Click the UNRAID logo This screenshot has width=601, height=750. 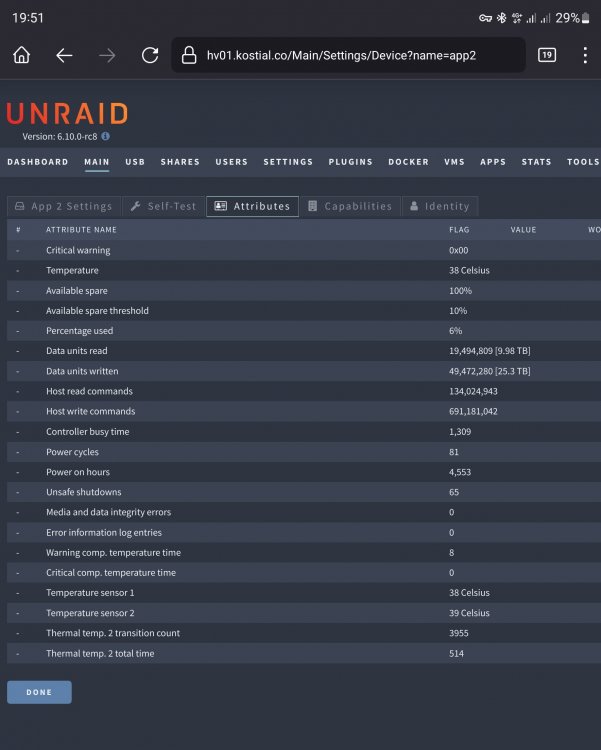tap(67, 113)
